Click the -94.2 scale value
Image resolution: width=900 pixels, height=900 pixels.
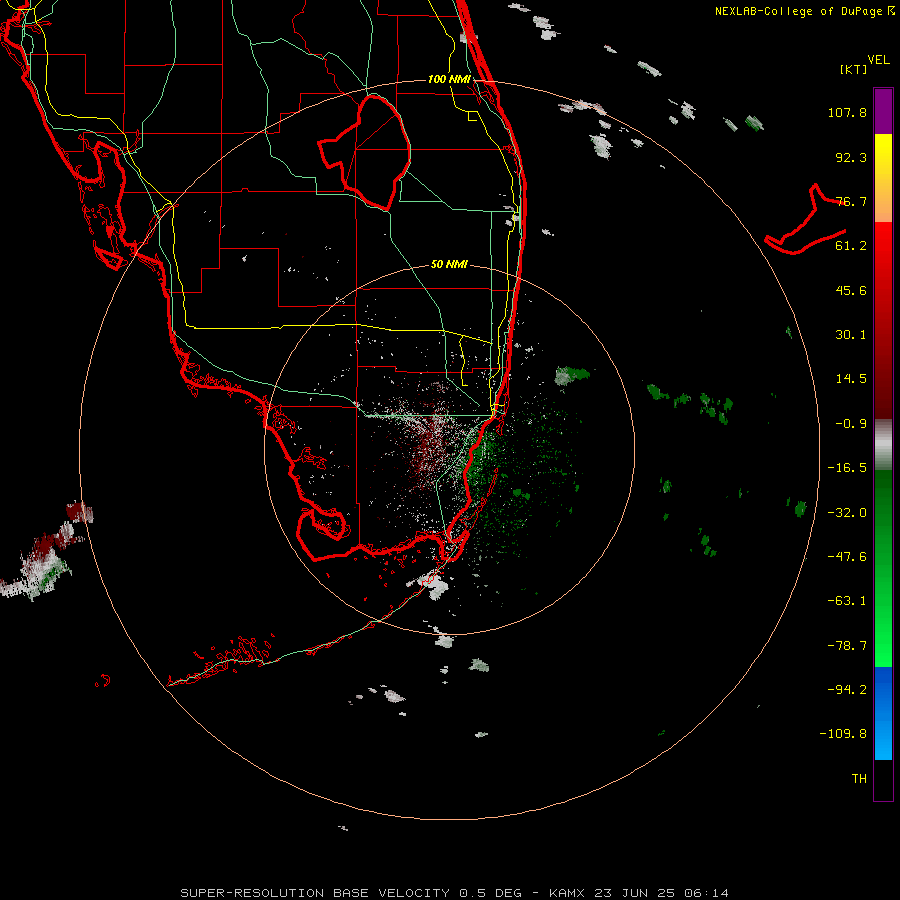pyautogui.click(x=847, y=690)
